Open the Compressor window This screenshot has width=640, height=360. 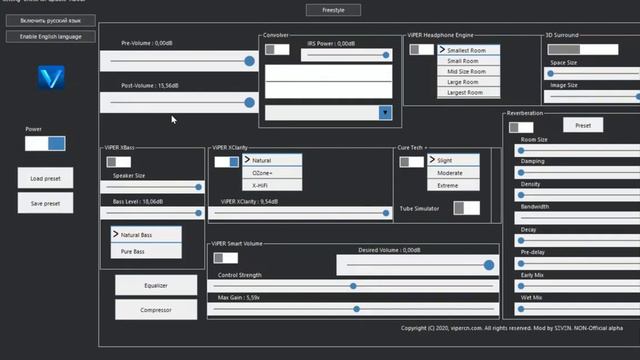tap(156, 310)
